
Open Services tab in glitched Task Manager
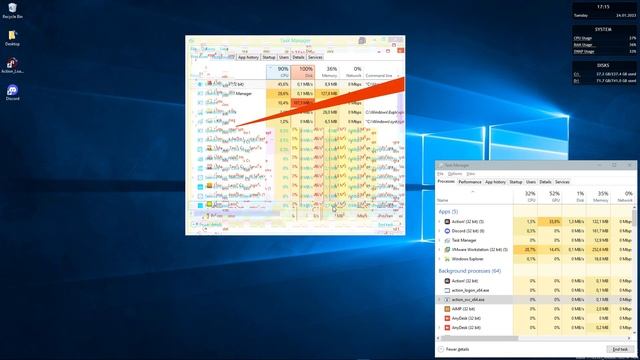point(315,58)
